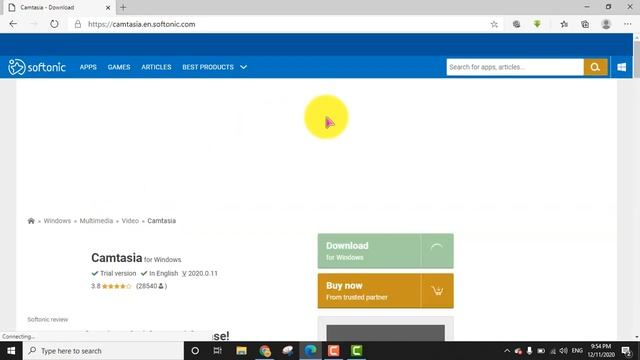The height and width of the screenshot is (360, 640).
Task: Open Task View on the taskbar
Action: click(x=218, y=351)
